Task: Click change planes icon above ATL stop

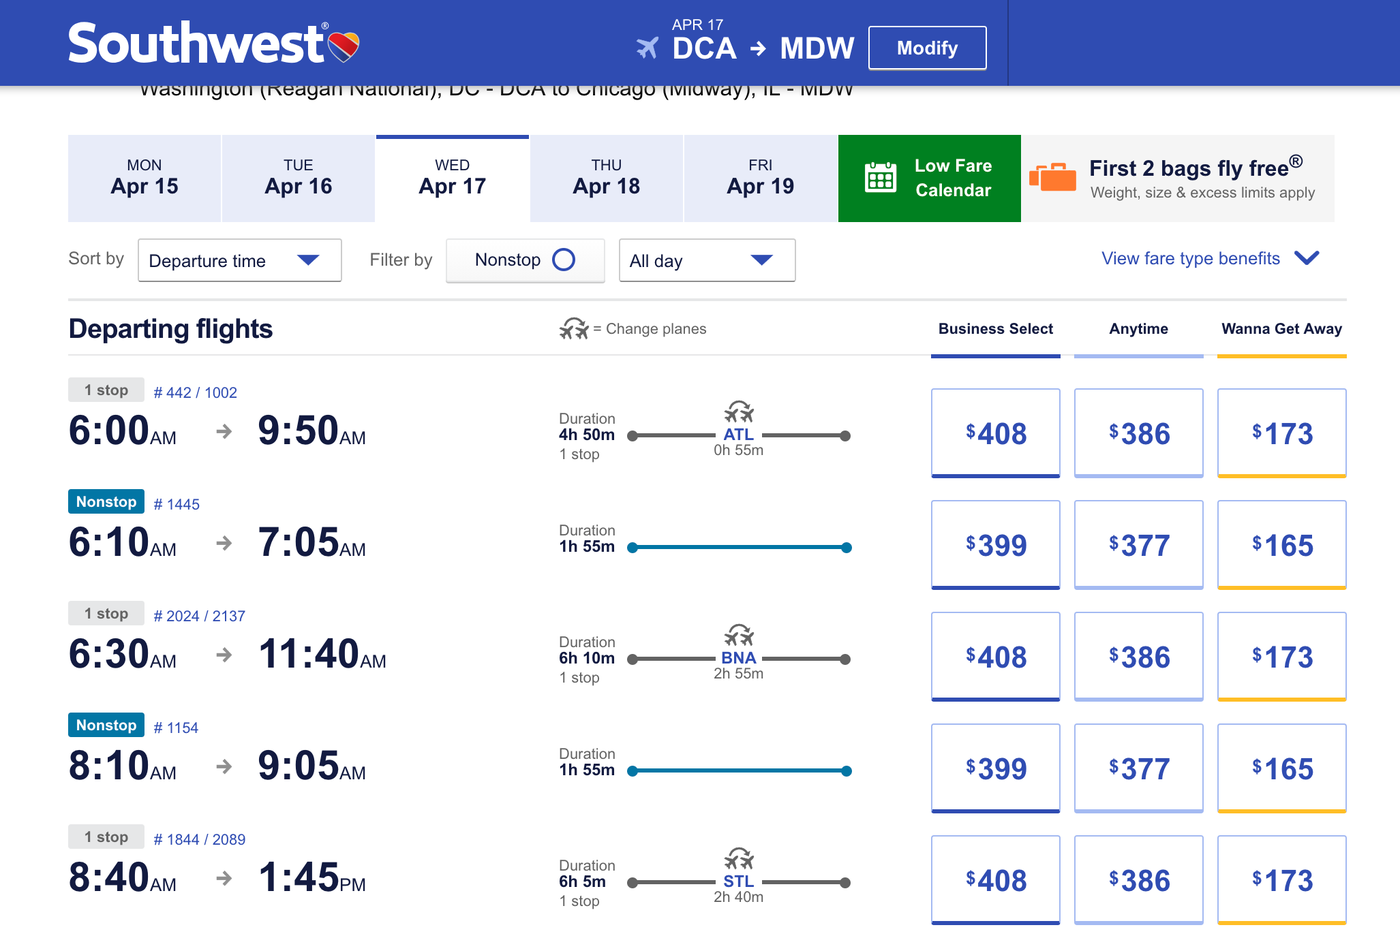Action: 739,412
